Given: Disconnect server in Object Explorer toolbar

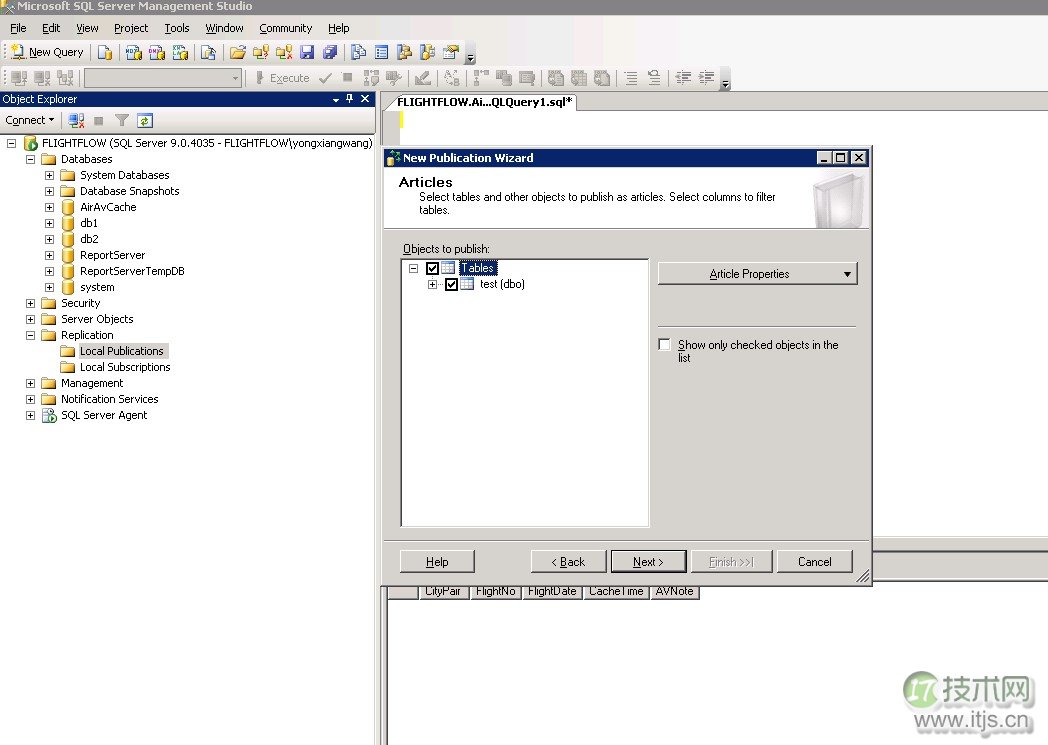Looking at the screenshot, I should point(76,120).
